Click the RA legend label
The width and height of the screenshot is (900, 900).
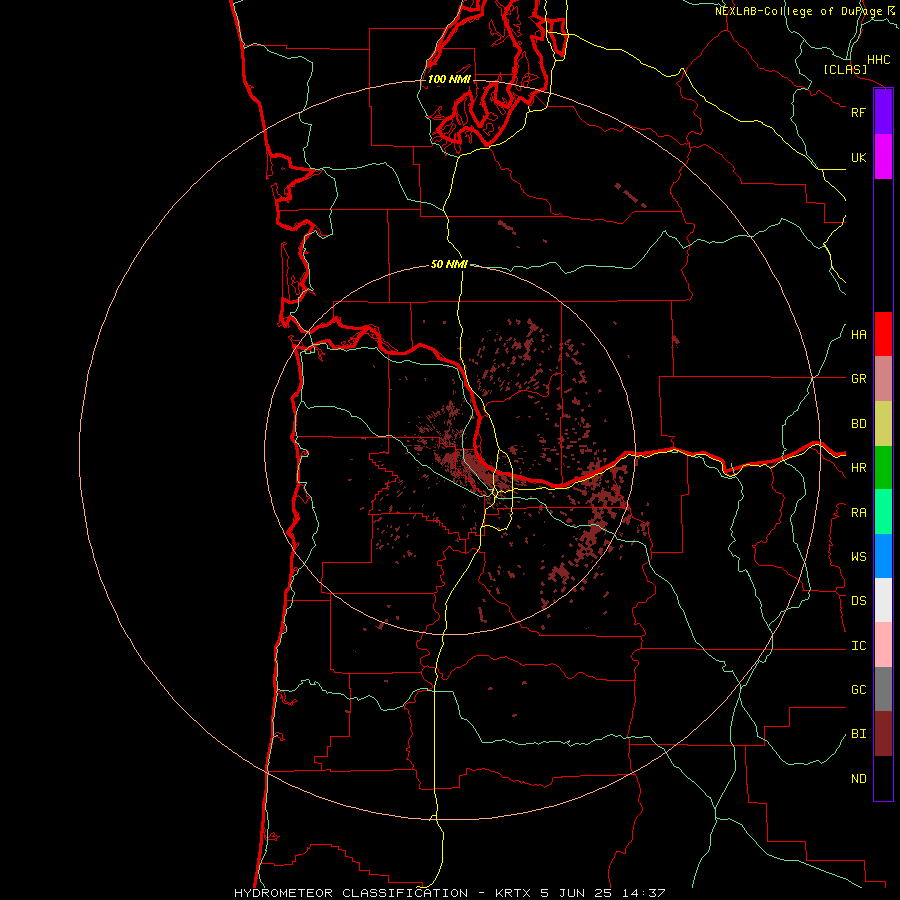click(x=858, y=513)
